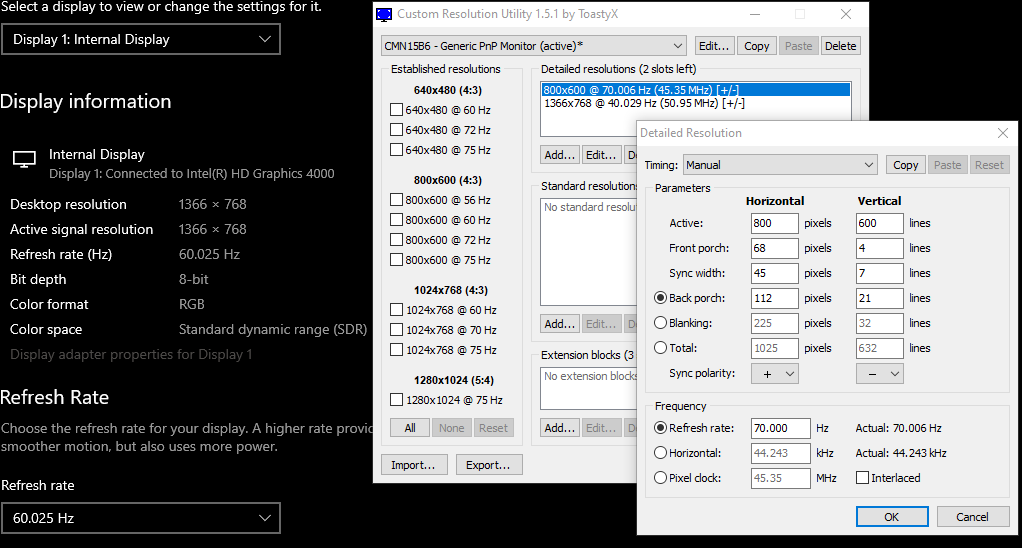Check the 1024x768 @ 70 Hz option
Screen dimensions: 1022x548
(x=396, y=330)
